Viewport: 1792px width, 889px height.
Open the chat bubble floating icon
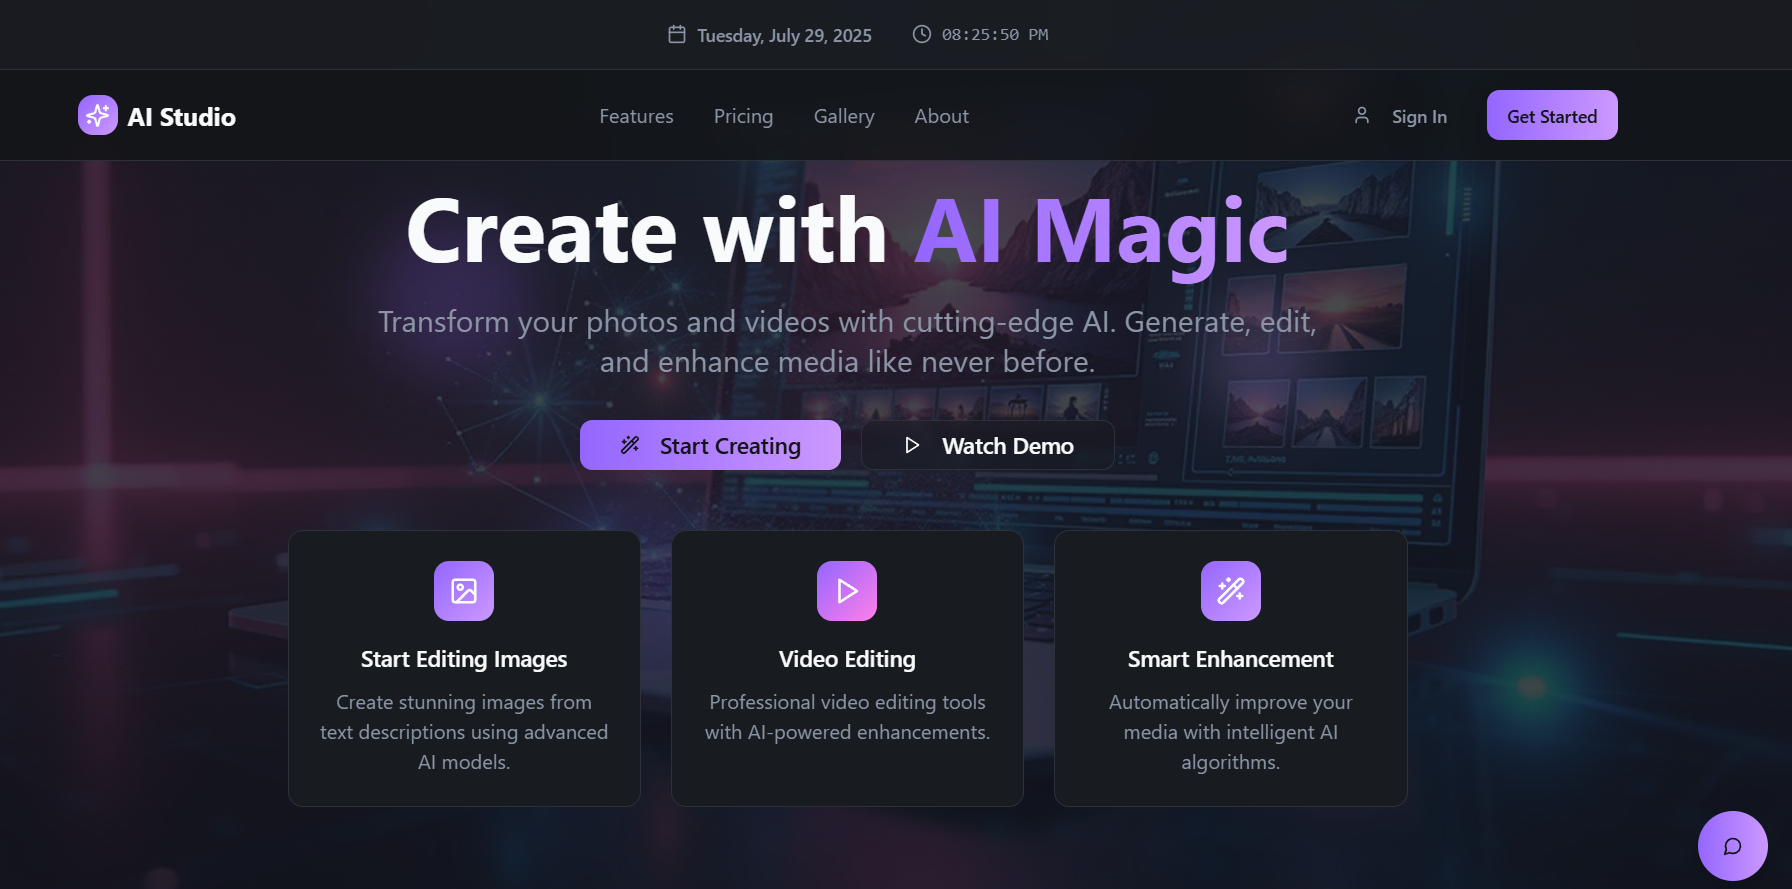(x=1732, y=846)
